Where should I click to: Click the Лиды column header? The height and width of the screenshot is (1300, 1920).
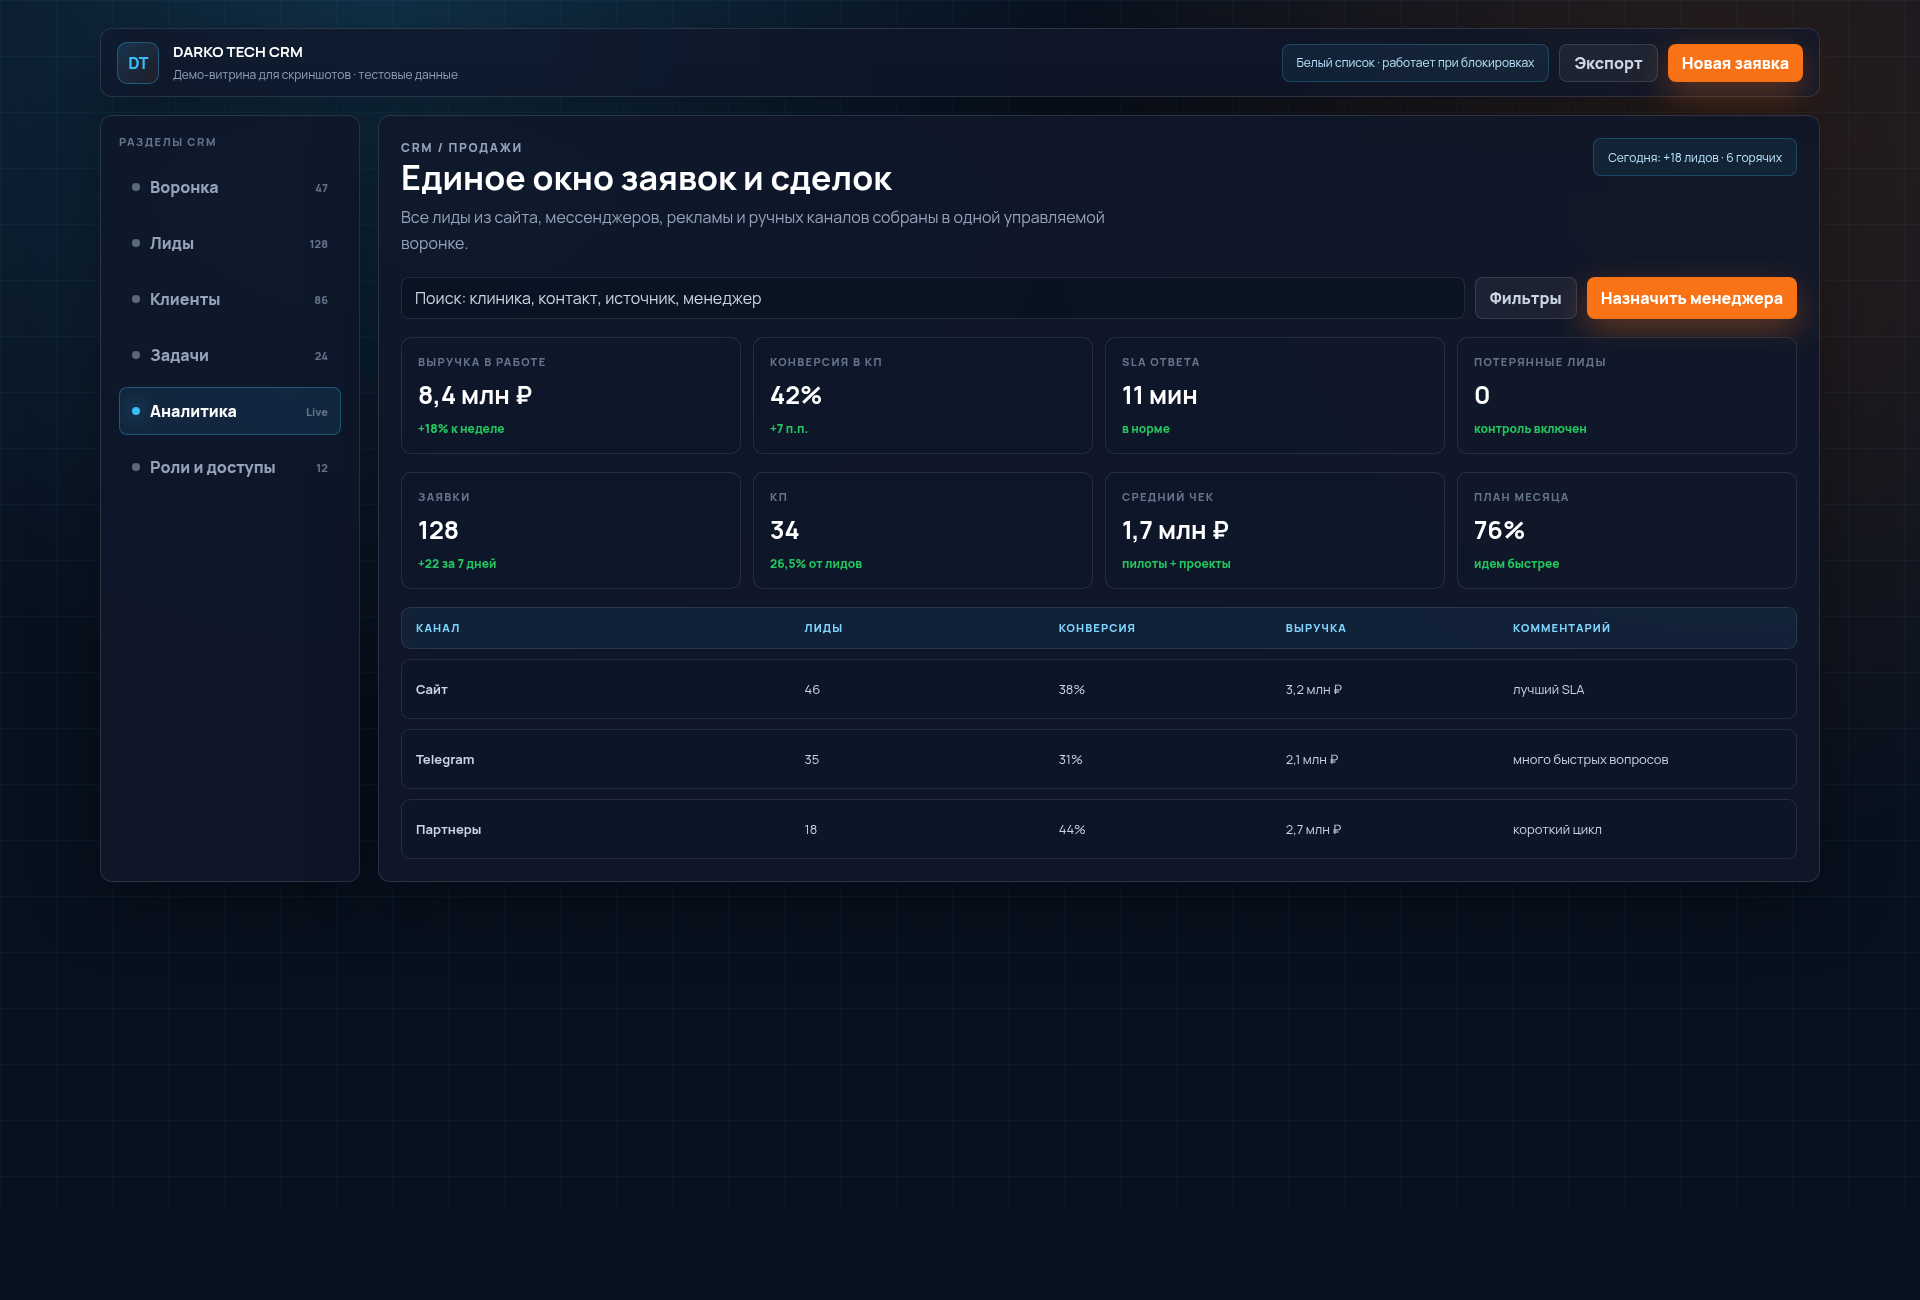coord(823,628)
